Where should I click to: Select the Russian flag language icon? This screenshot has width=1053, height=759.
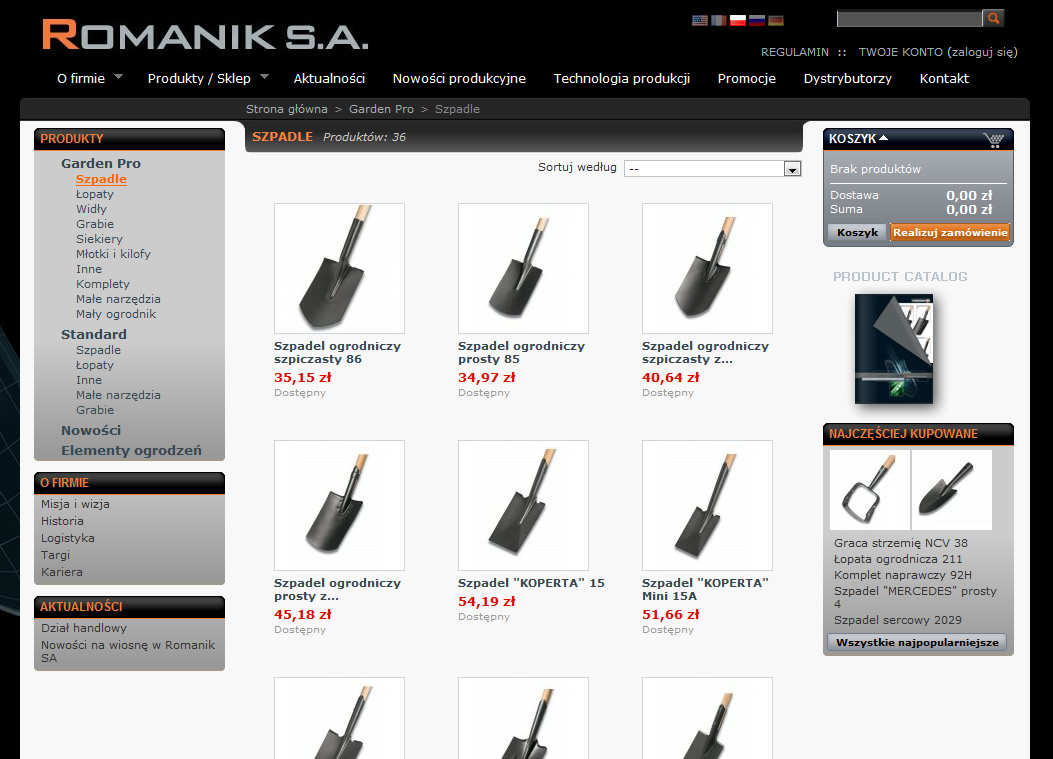(x=757, y=20)
